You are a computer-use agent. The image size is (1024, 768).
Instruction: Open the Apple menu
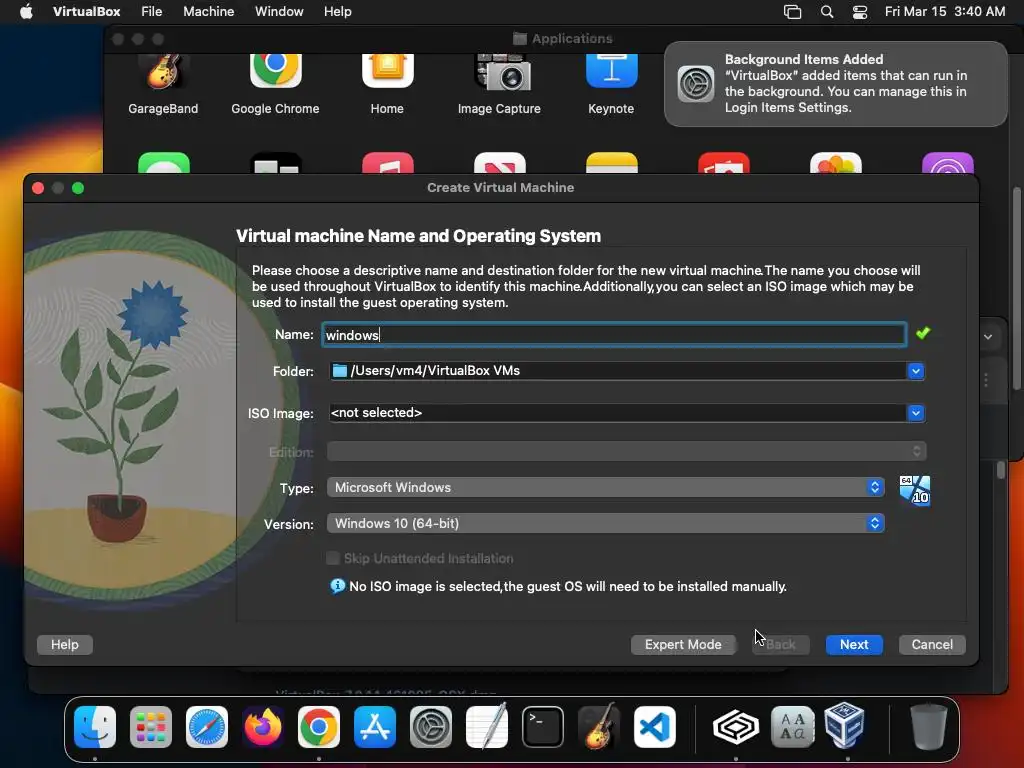(26, 12)
